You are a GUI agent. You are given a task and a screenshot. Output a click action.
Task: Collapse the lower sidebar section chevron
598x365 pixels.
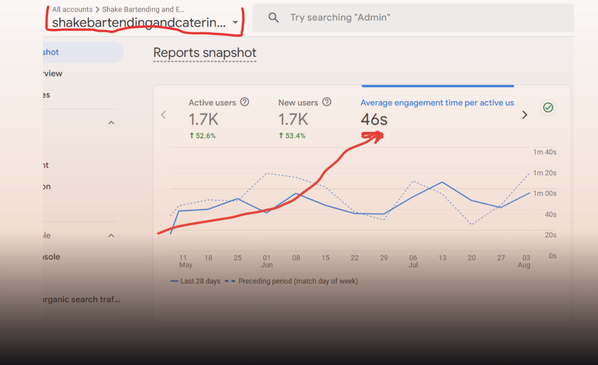(x=111, y=235)
